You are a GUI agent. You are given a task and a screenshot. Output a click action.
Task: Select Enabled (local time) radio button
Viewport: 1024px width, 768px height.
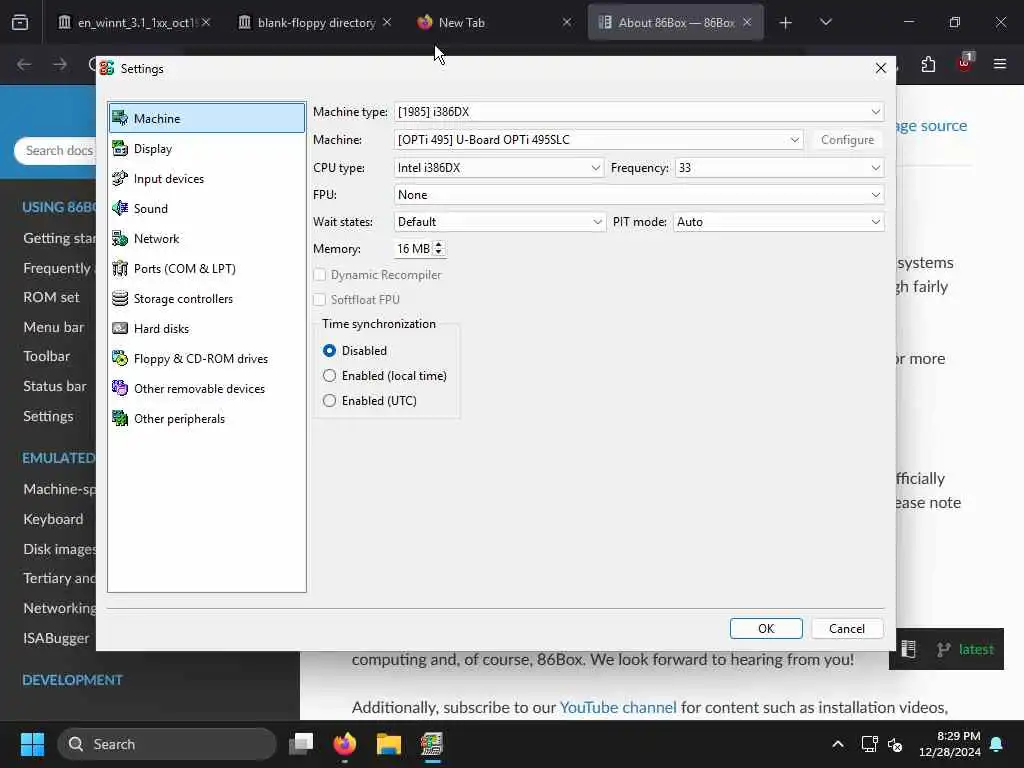[330, 376]
